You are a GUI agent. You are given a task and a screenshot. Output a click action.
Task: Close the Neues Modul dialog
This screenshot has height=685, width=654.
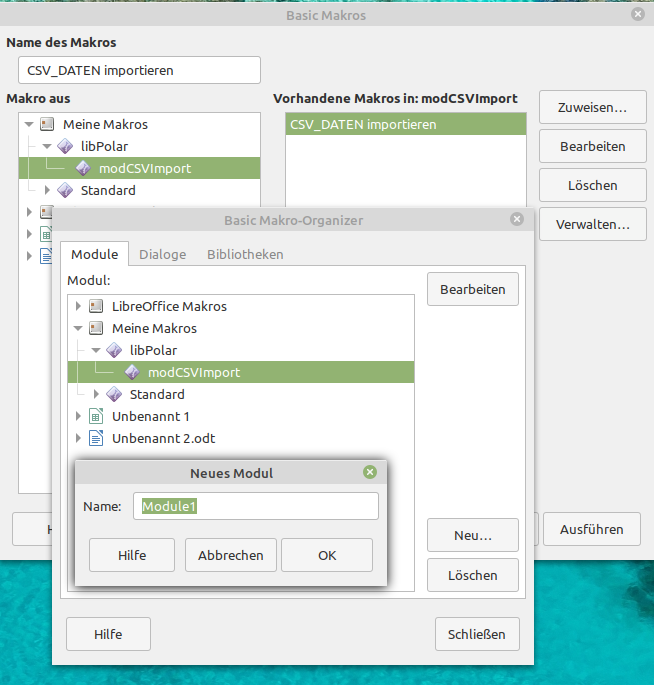(370, 472)
